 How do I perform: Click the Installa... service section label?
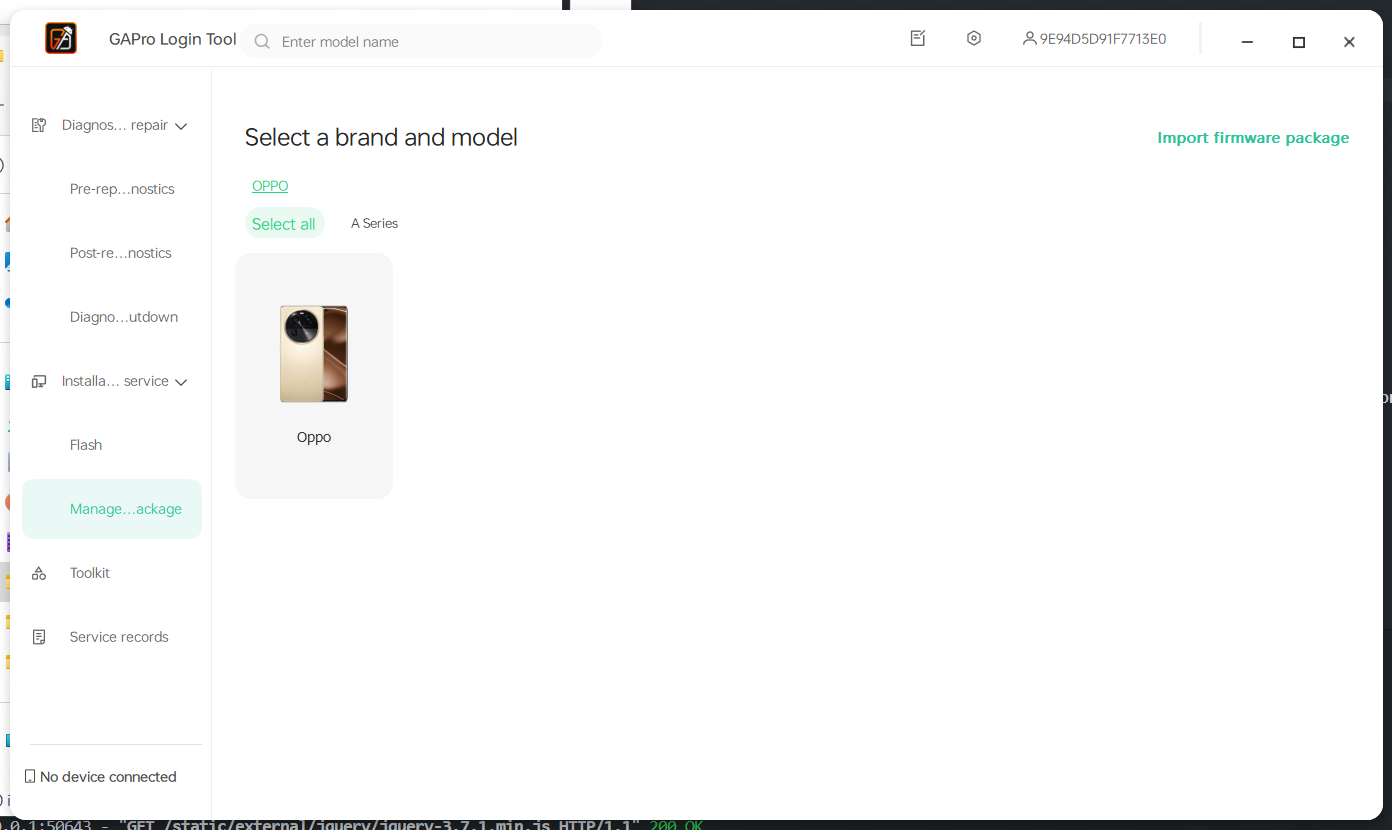pyautogui.click(x=115, y=381)
